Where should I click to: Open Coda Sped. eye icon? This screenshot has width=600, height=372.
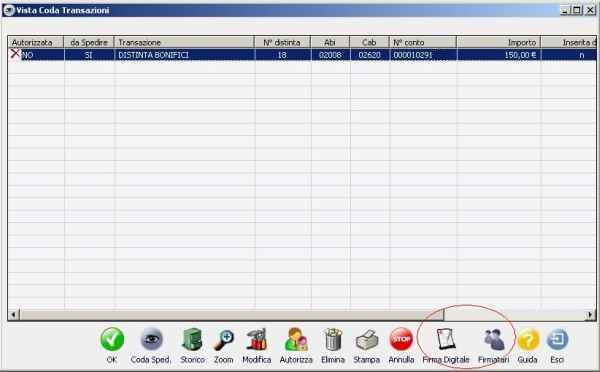pos(152,339)
